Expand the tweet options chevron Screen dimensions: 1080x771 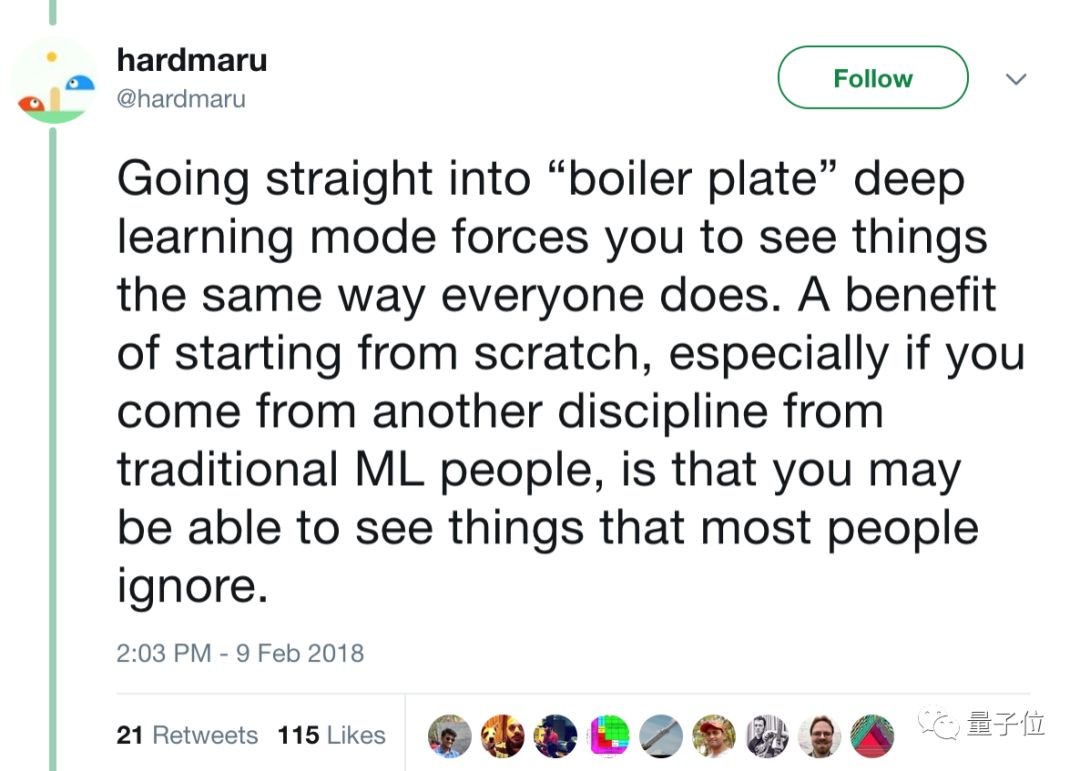[1016, 79]
